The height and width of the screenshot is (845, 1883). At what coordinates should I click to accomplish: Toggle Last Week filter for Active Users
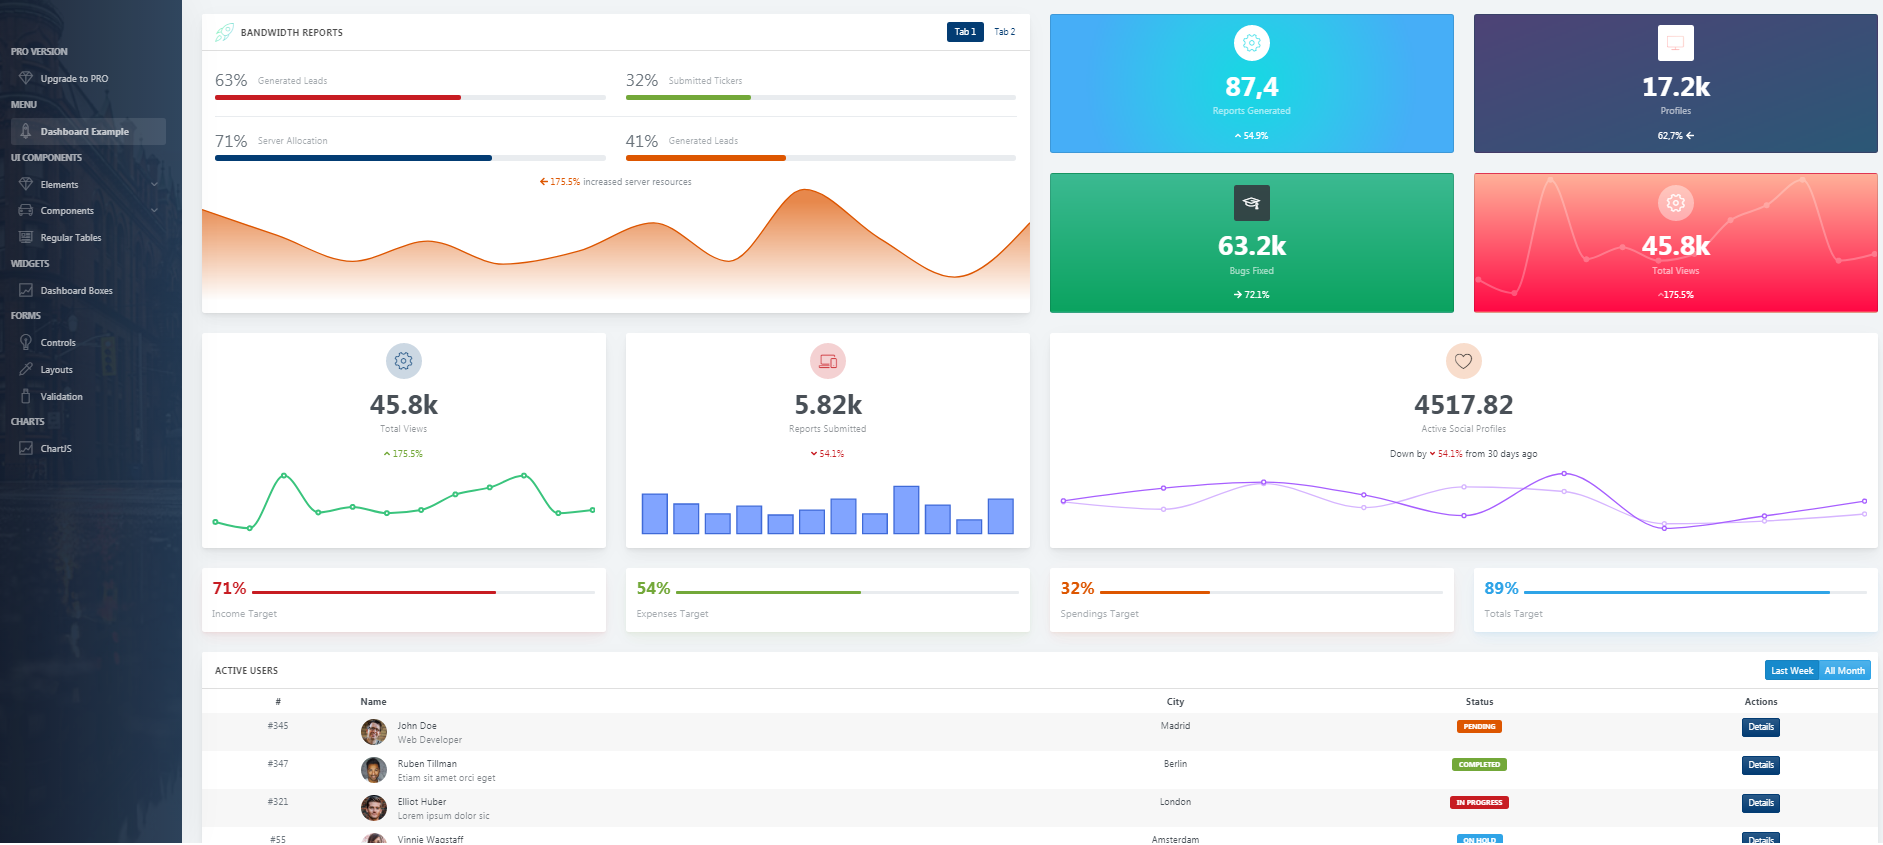coord(1791,671)
